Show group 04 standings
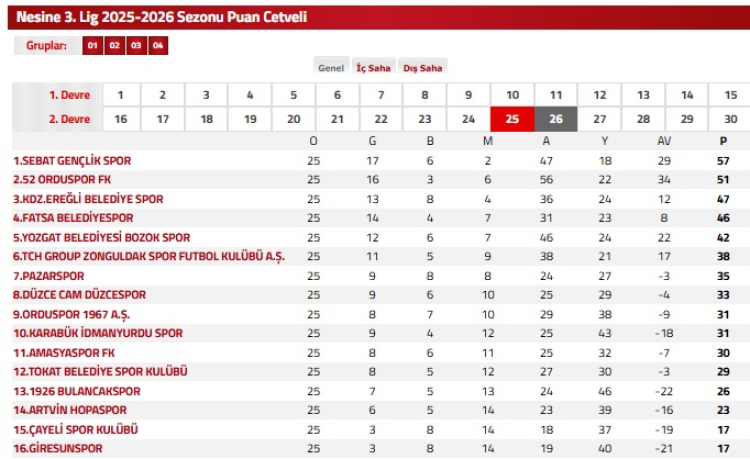 point(158,46)
